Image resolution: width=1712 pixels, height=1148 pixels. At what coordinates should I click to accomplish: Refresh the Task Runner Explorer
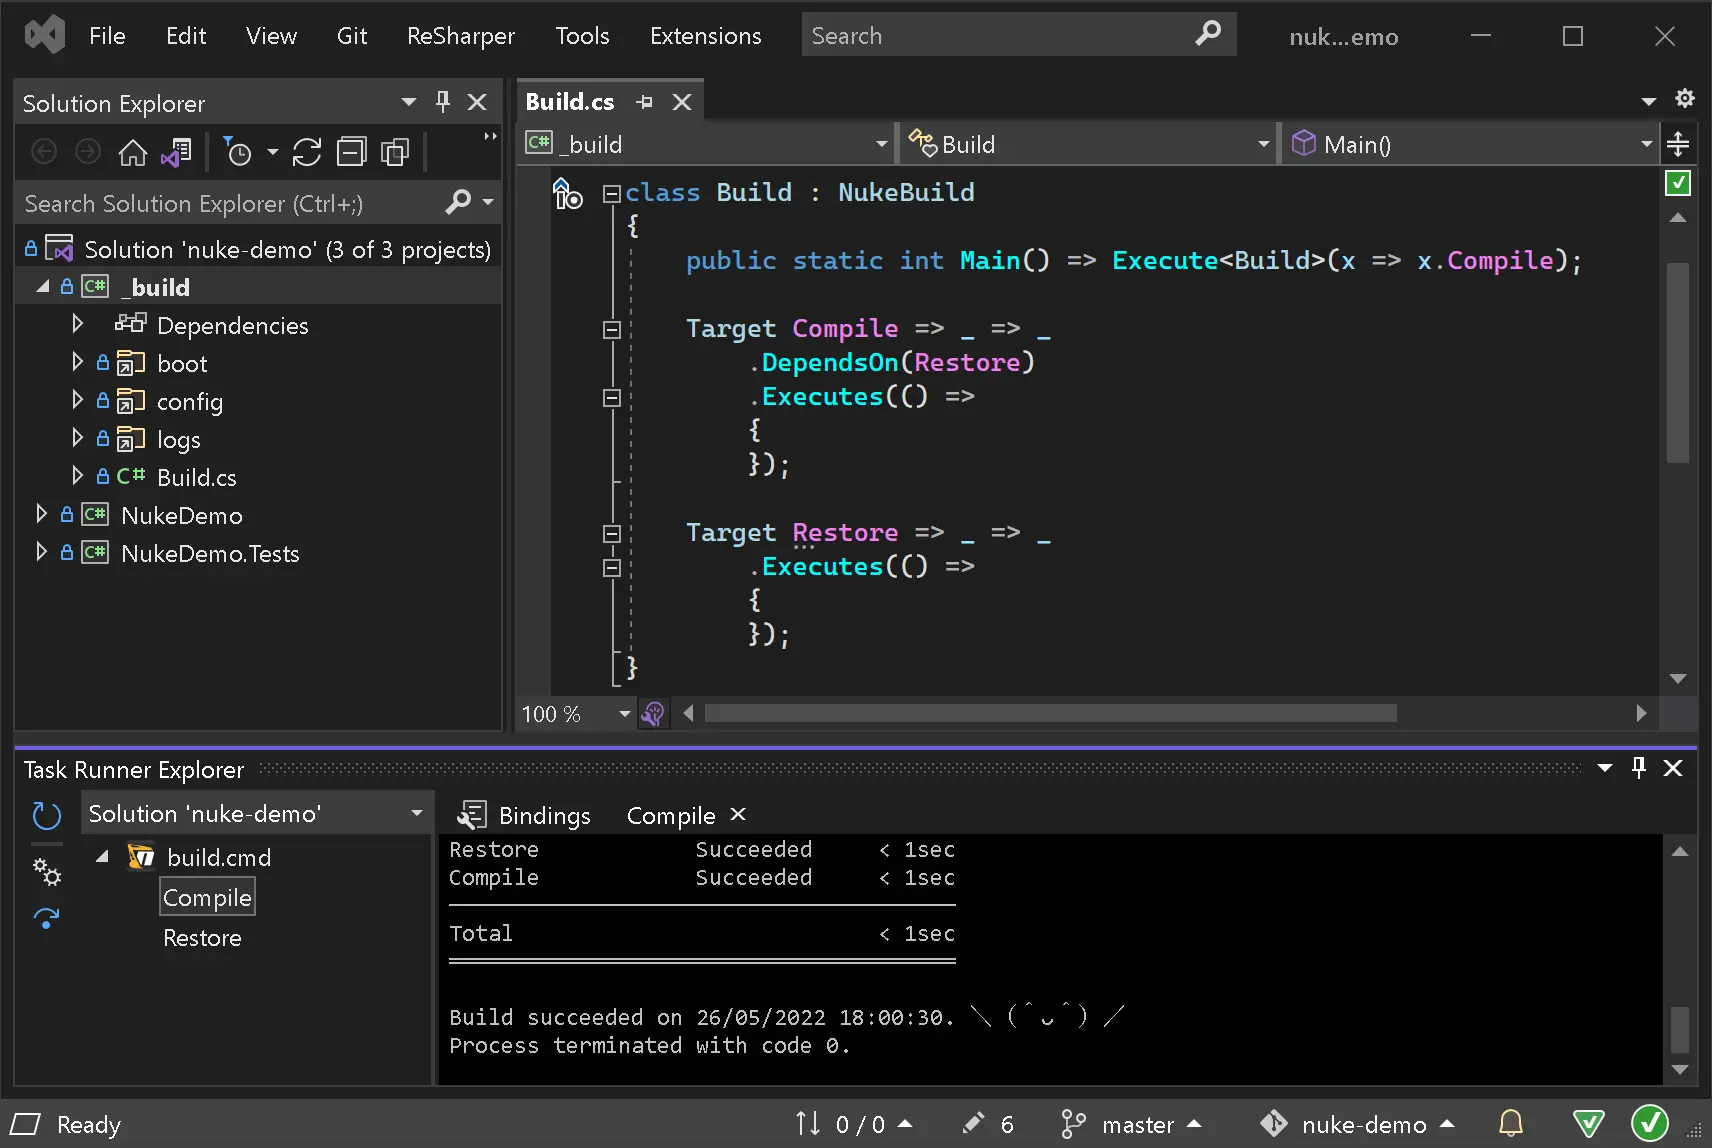(46, 815)
